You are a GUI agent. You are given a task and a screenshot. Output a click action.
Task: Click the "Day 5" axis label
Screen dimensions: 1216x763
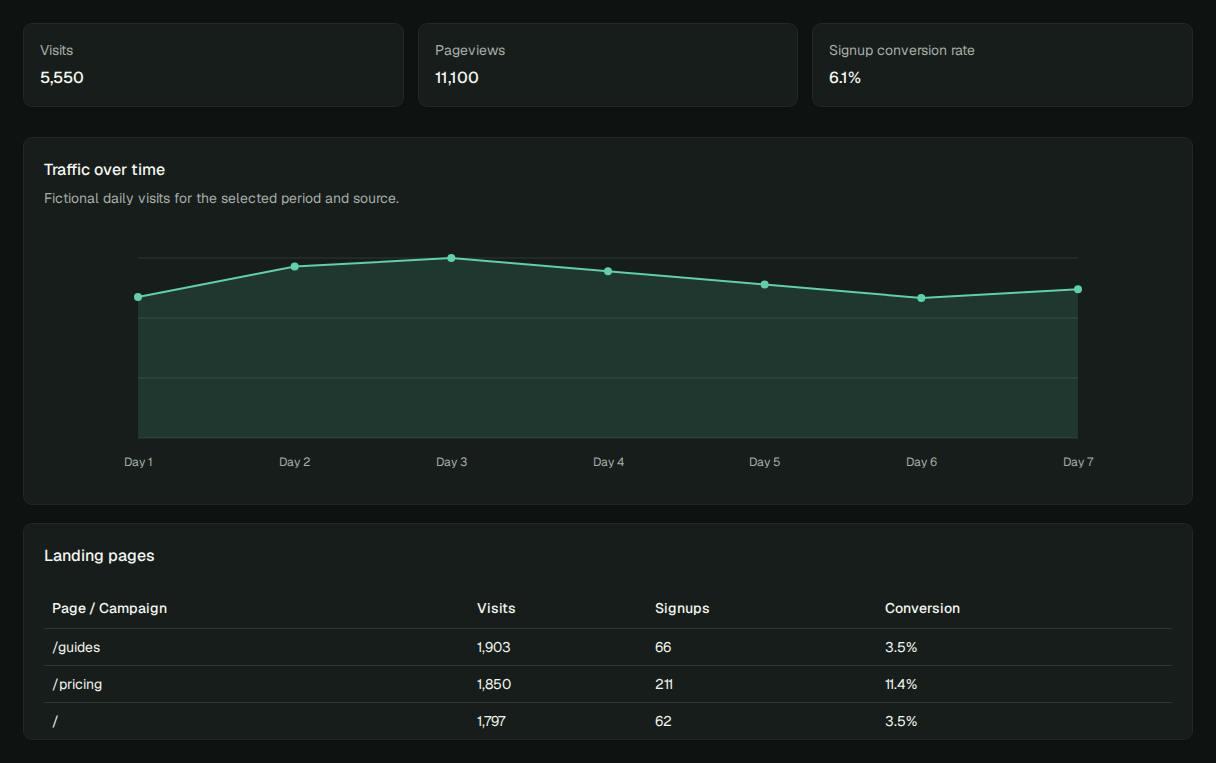click(765, 462)
